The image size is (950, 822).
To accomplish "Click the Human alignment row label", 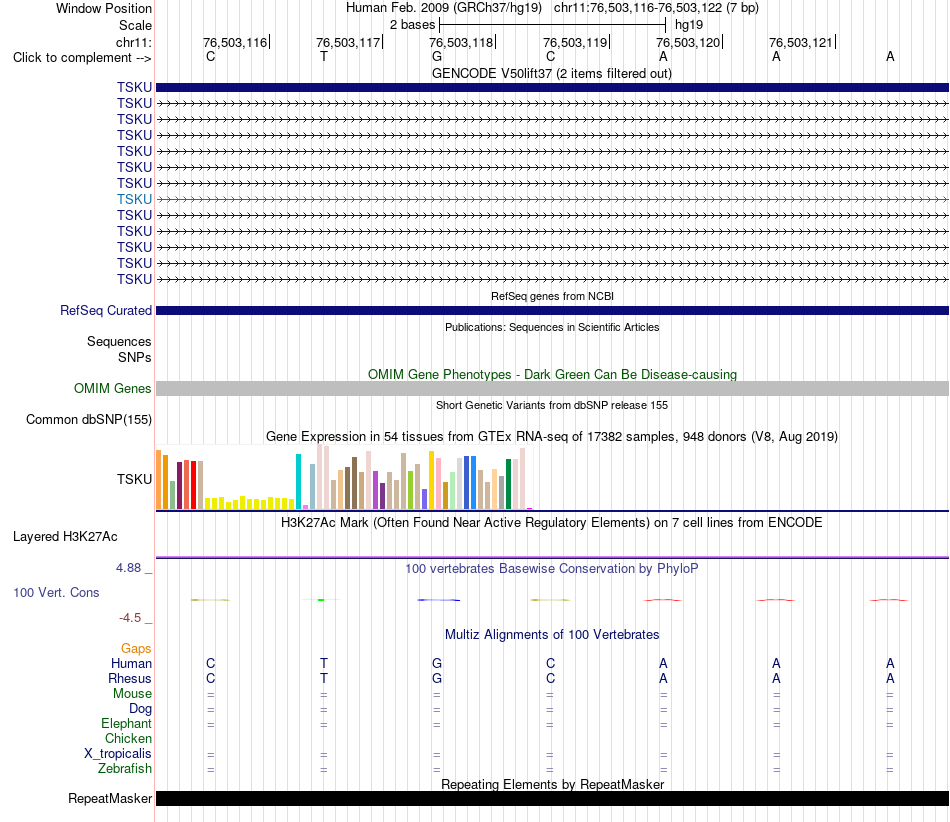I will pyautogui.click(x=131, y=663).
